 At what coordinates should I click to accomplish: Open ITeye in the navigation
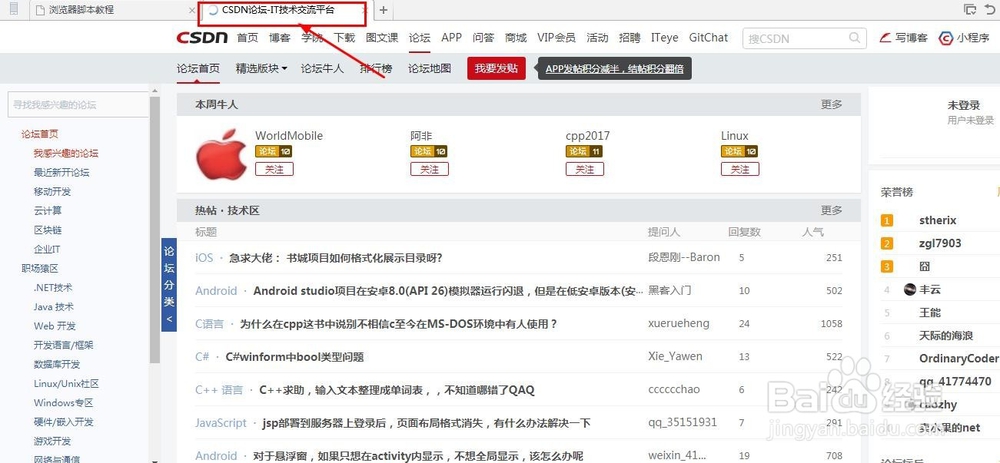tap(665, 38)
